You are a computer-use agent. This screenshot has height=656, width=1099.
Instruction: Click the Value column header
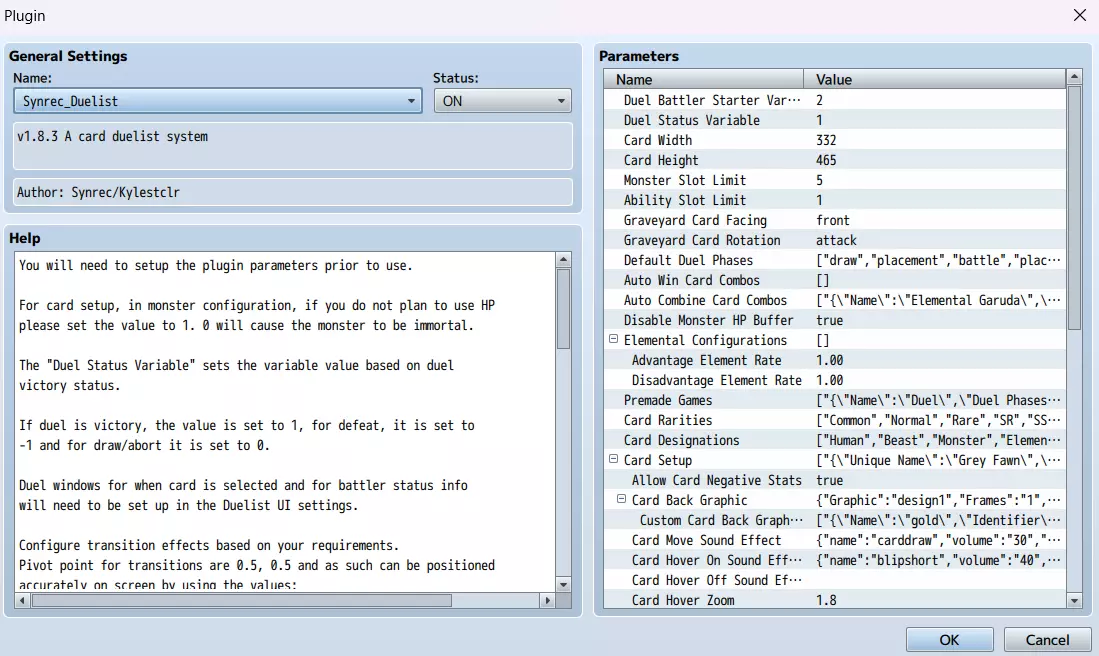pos(935,79)
